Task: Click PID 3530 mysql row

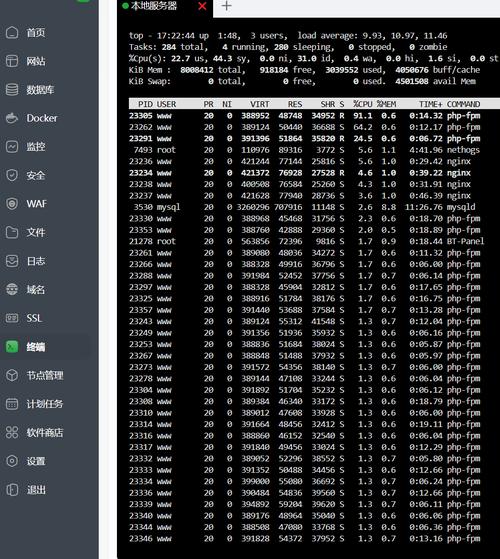Action: 306,207
